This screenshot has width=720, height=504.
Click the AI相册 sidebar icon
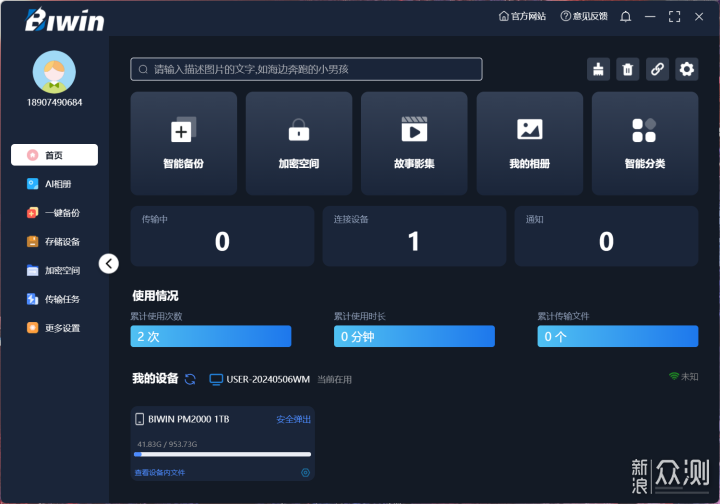[33, 184]
